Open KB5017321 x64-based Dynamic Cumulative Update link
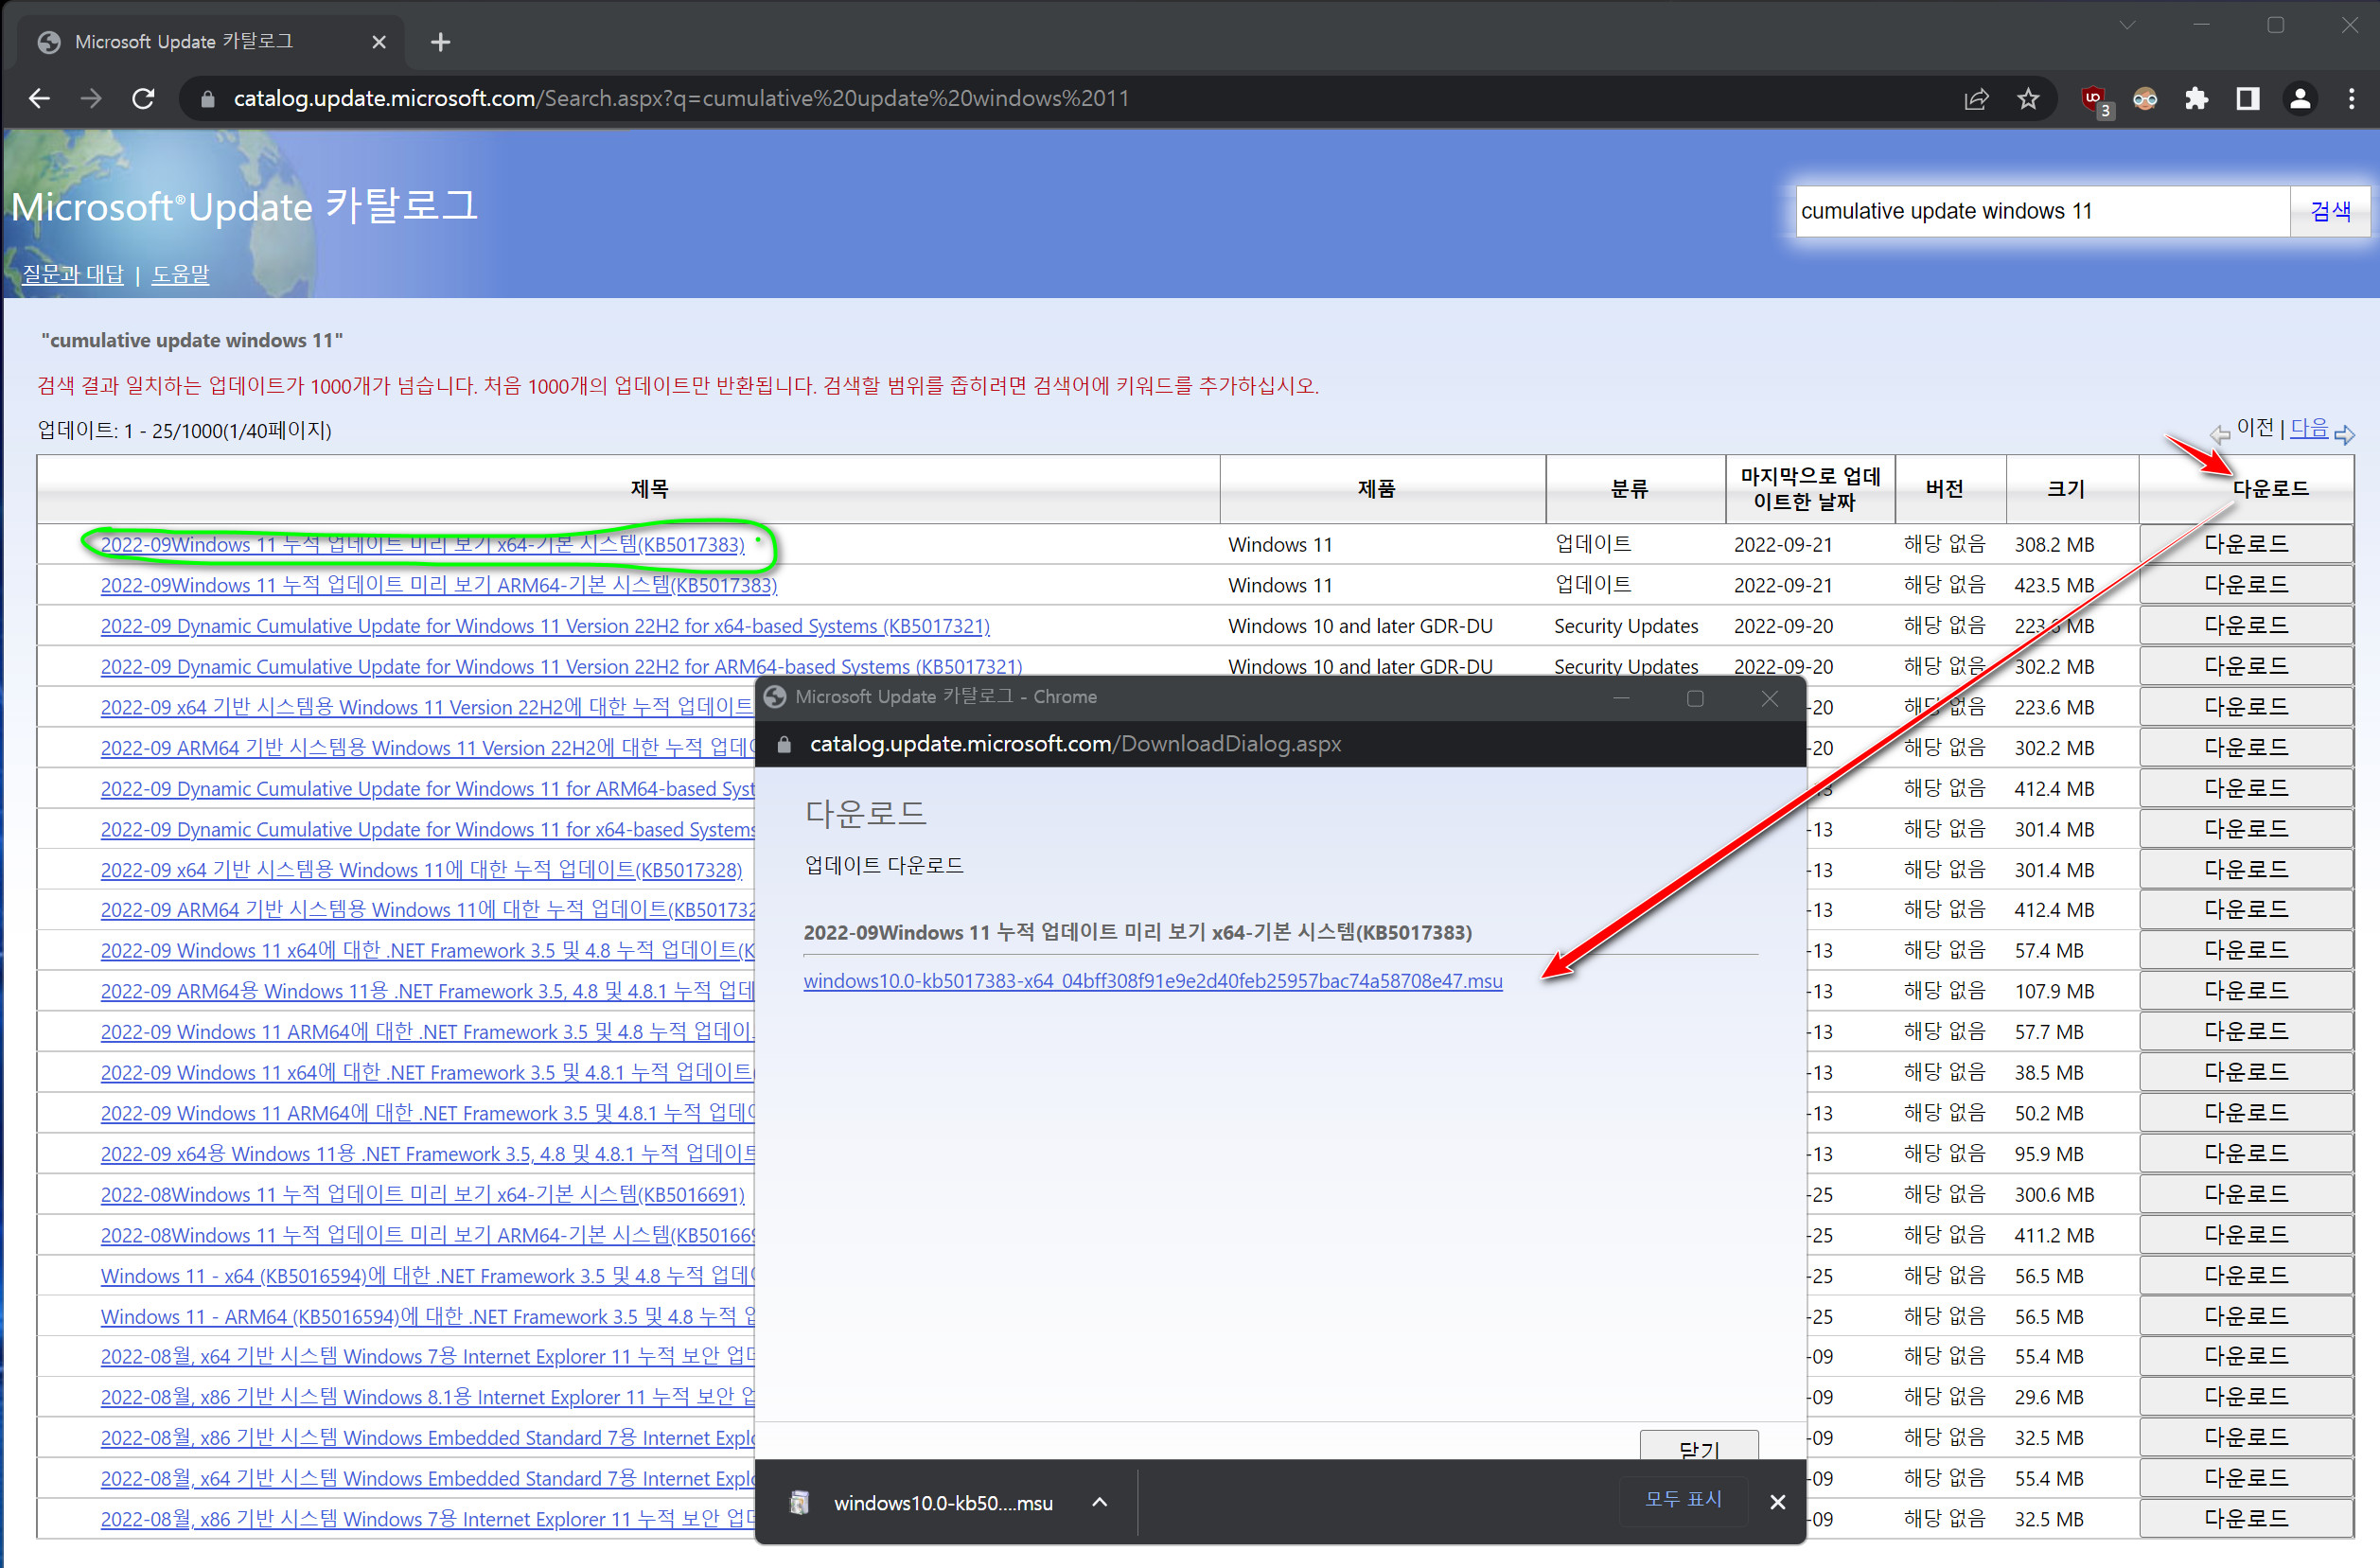 545,626
